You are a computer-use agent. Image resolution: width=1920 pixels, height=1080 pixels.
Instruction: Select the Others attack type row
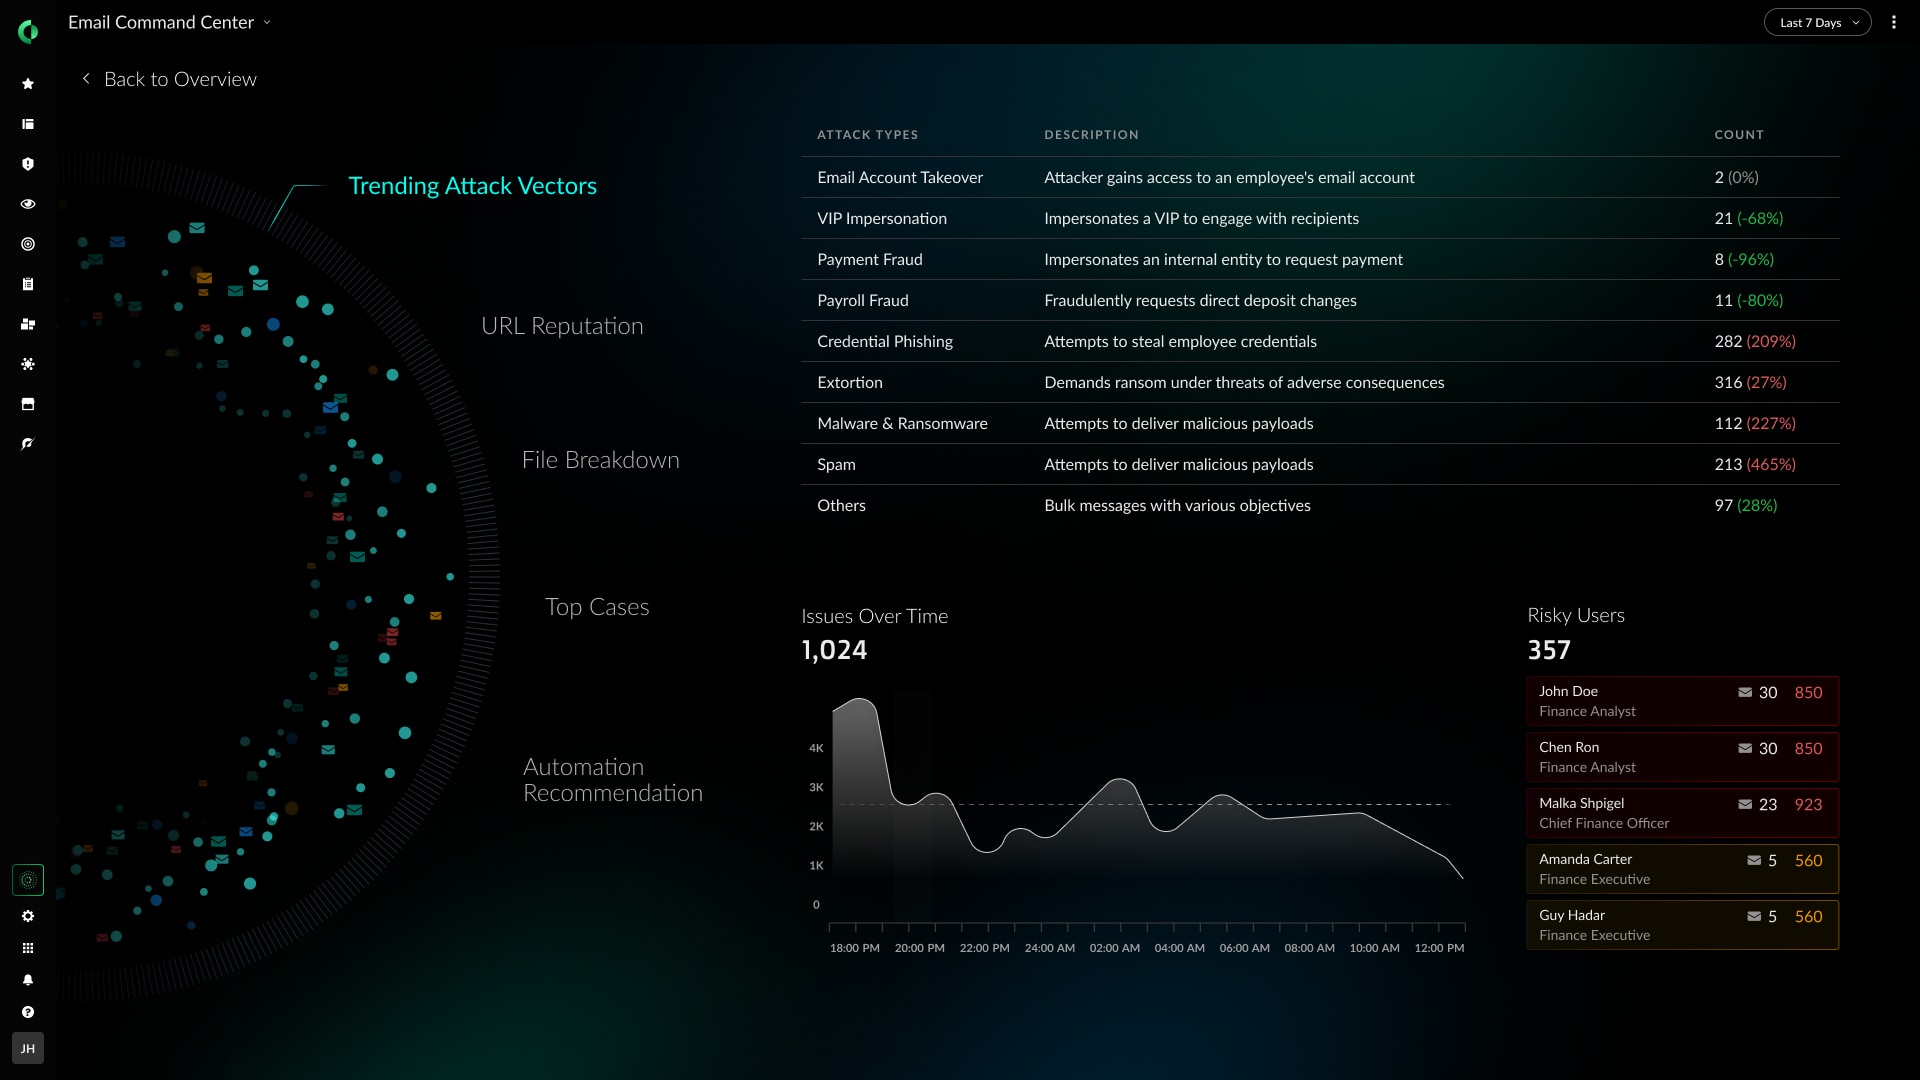1320,505
